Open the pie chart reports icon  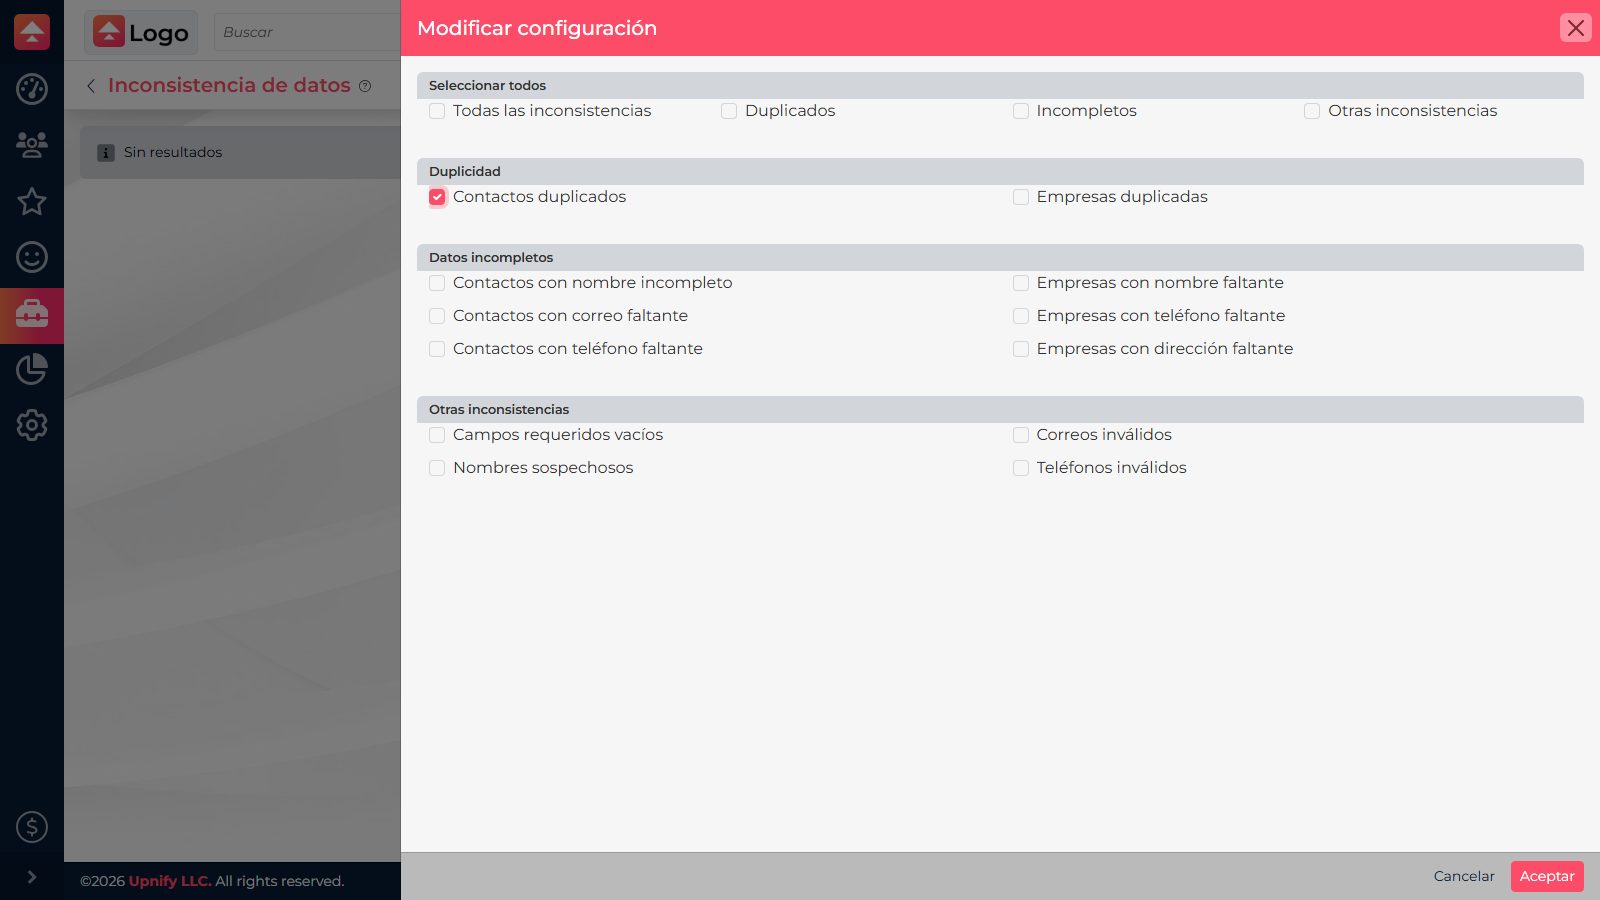pyautogui.click(x=32, y=369)
